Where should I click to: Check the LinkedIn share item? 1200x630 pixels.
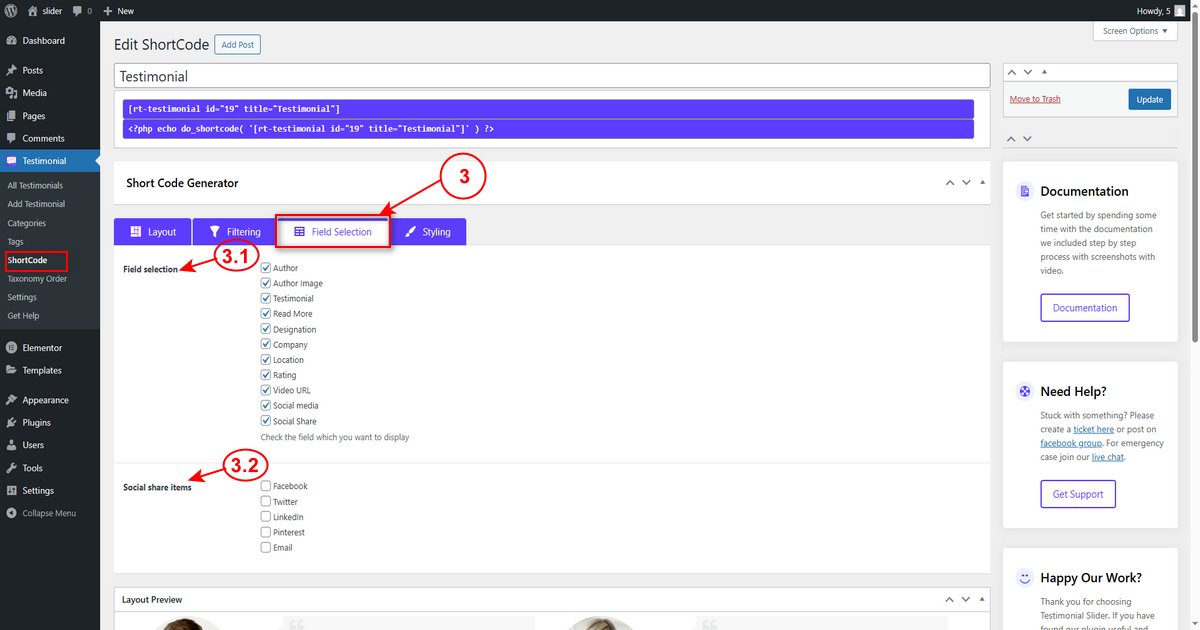pyautogui.click(x=266, y=517)
